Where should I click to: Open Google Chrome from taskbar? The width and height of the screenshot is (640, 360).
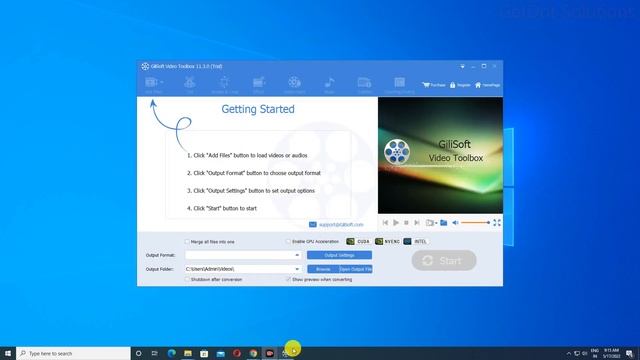(x=253, y=353)
